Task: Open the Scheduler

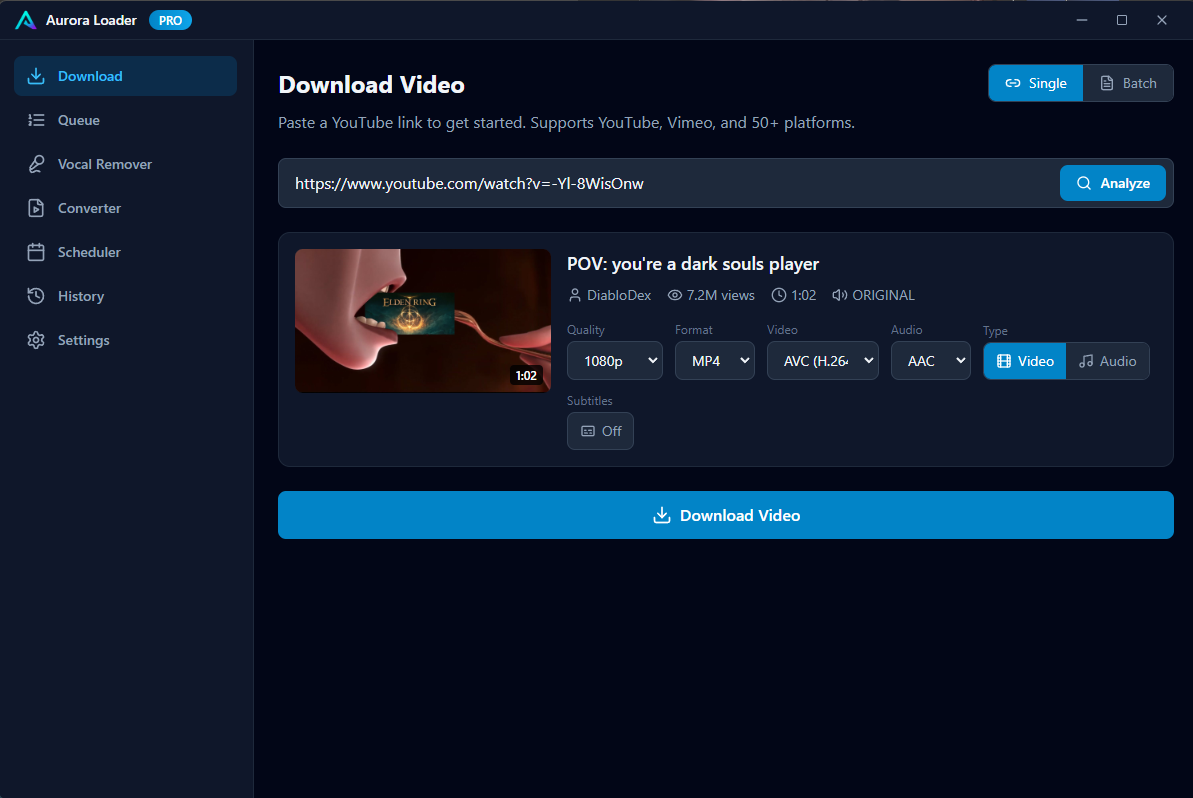Action: 91,252
